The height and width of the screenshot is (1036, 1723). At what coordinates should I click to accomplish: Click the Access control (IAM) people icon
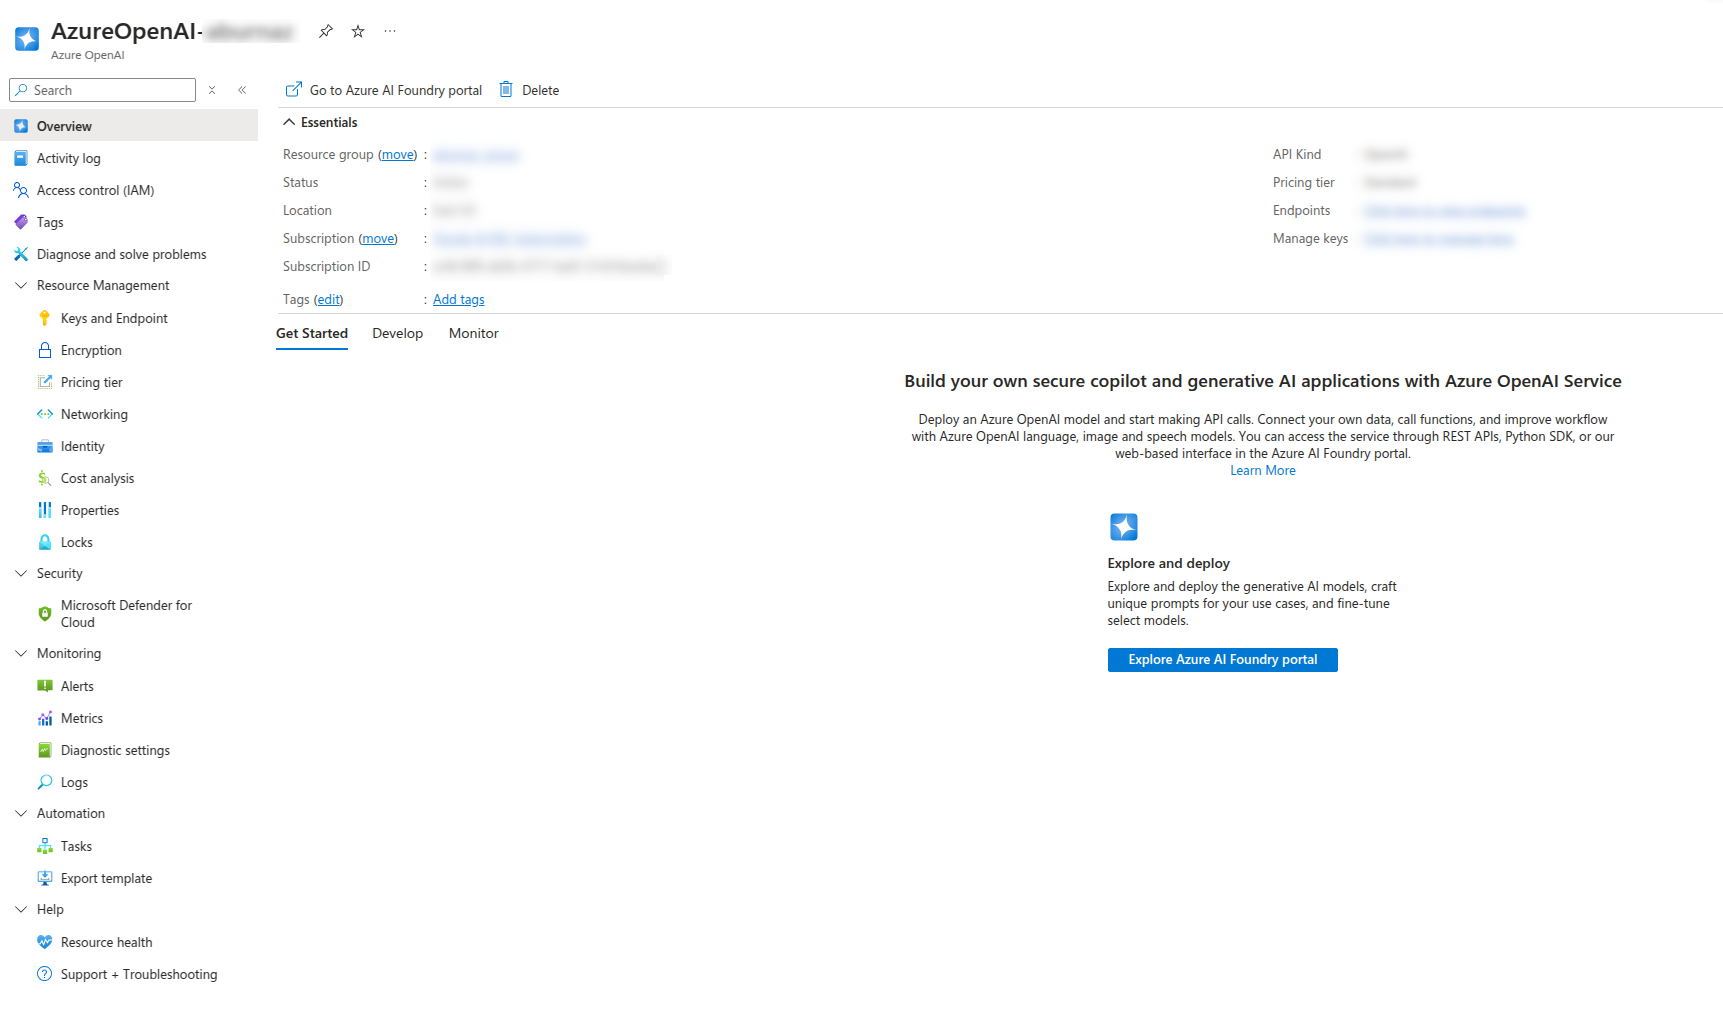[21, 190]
